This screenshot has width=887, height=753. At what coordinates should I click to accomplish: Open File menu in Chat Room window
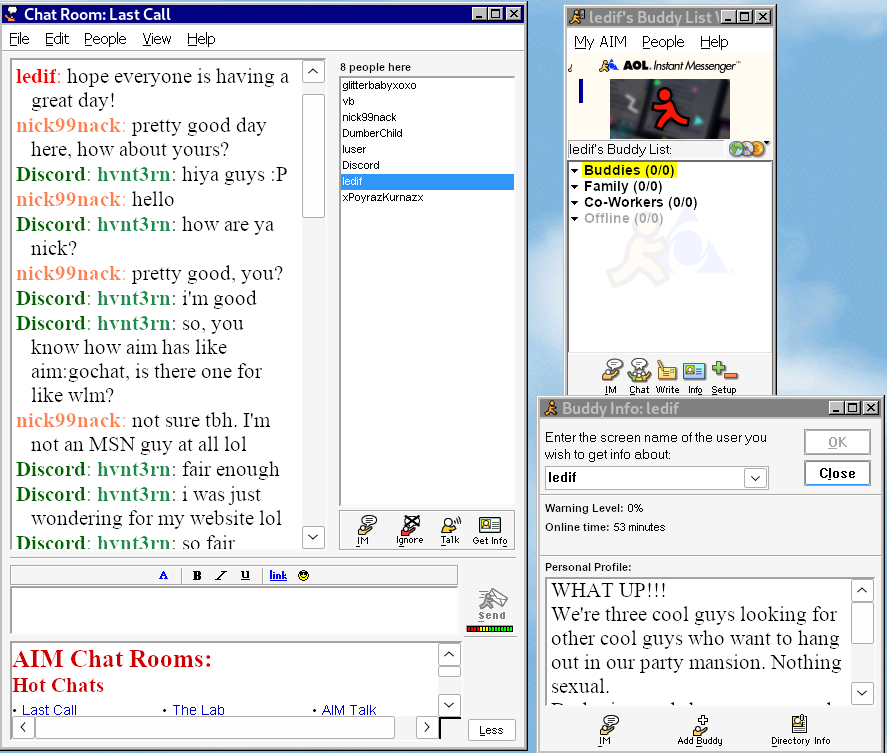pyautogui.click(x=19, y=39)
